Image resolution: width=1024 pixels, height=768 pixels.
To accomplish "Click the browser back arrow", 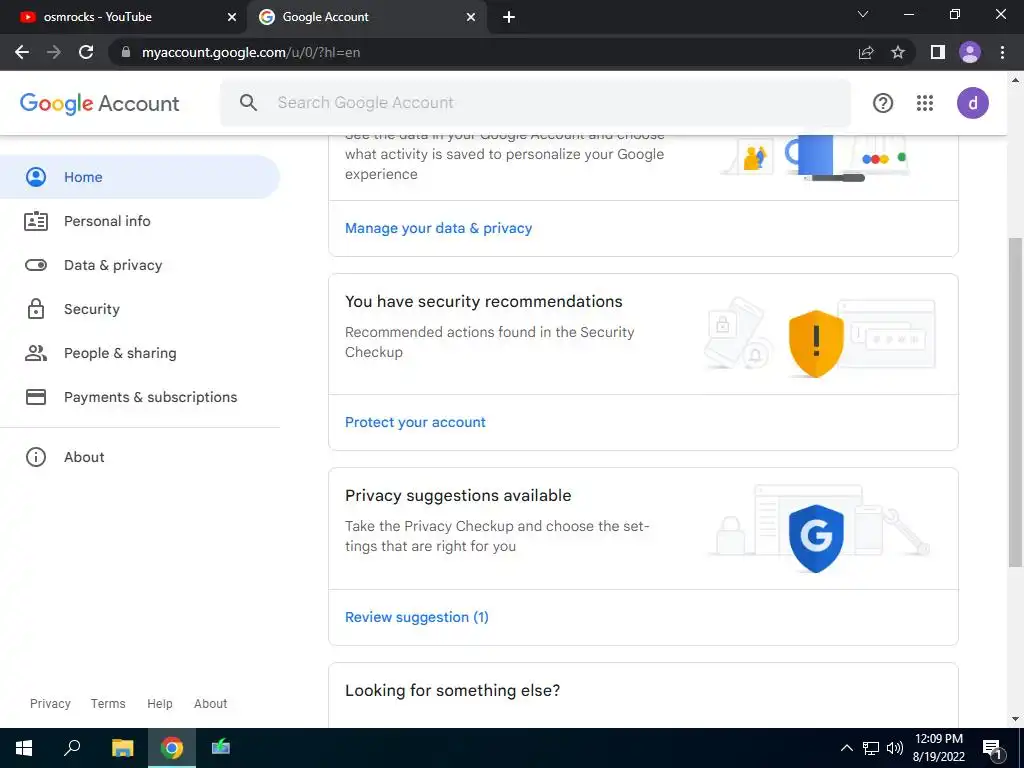I will coord(22,52).
